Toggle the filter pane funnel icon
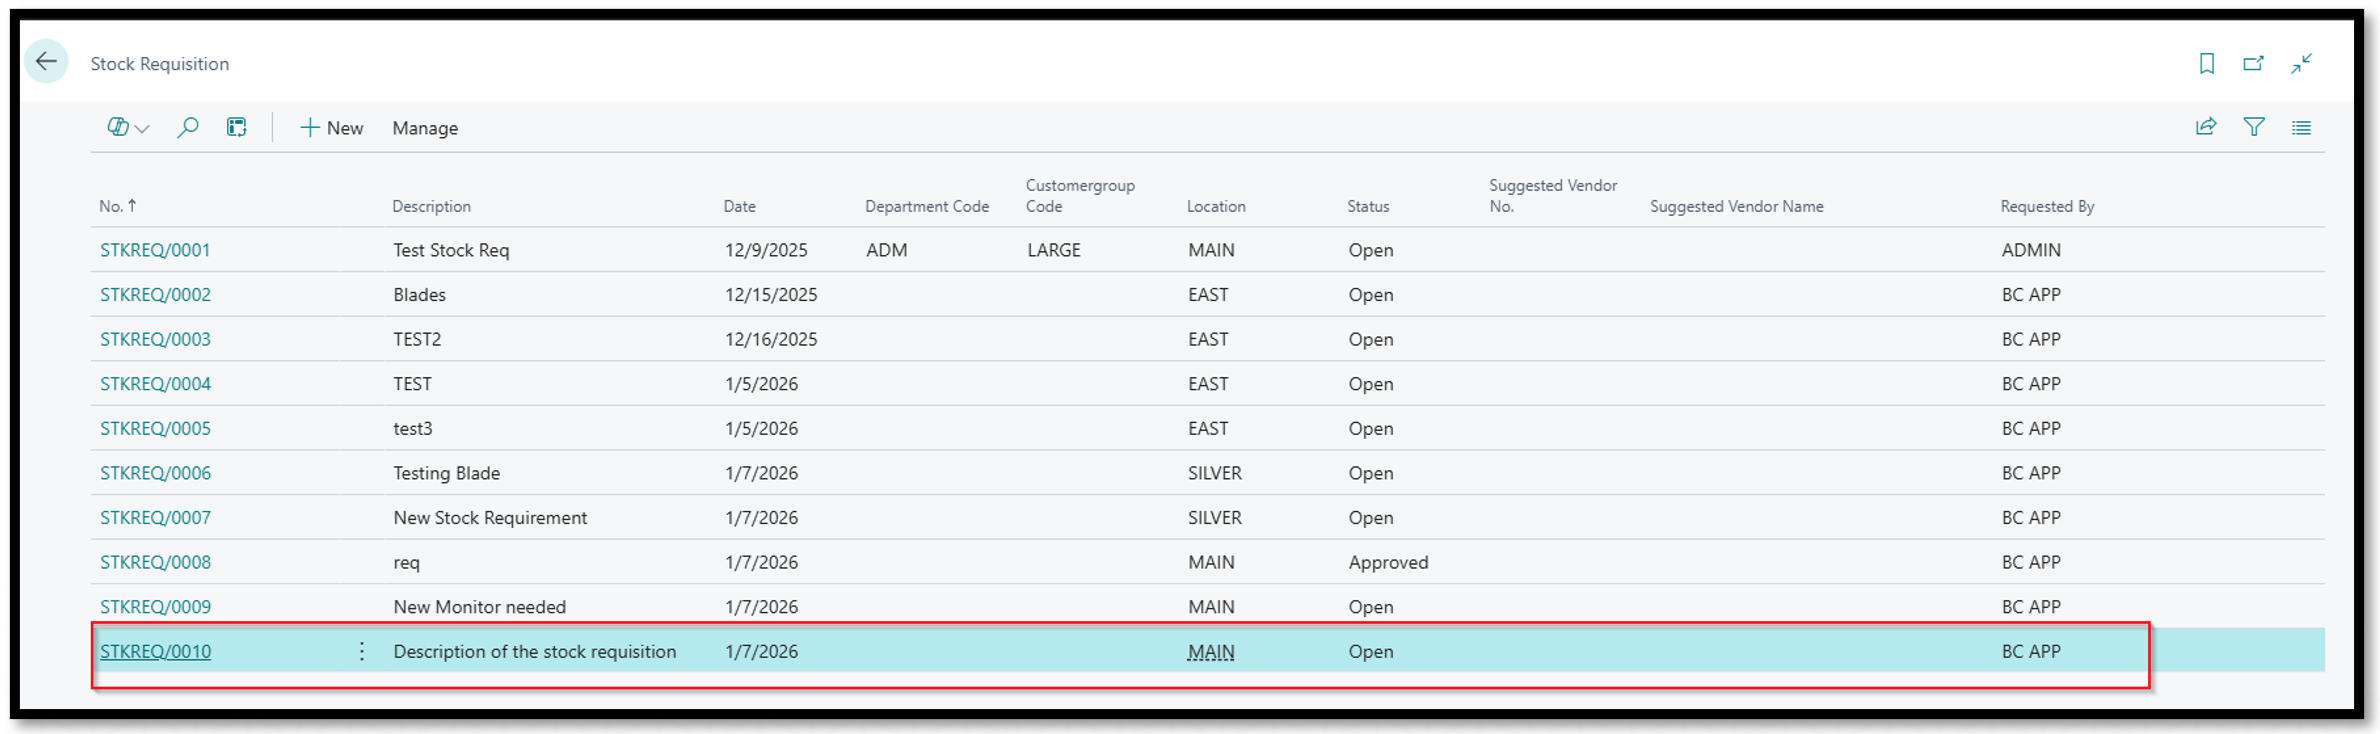 tap(2254, 128)
